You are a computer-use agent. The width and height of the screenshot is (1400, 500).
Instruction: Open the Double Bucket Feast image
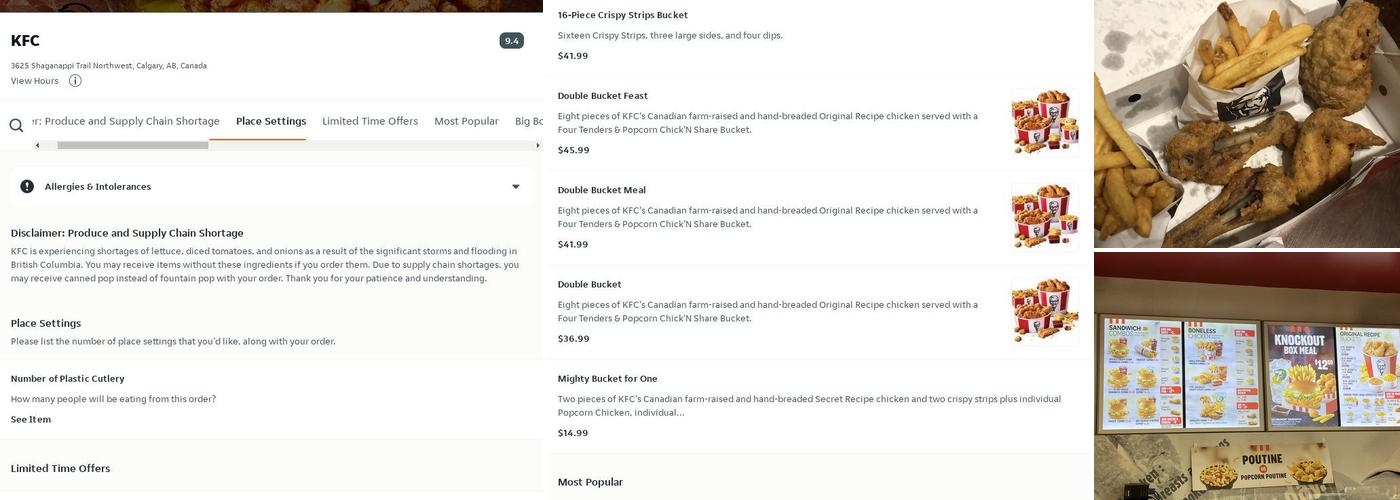1044,123
